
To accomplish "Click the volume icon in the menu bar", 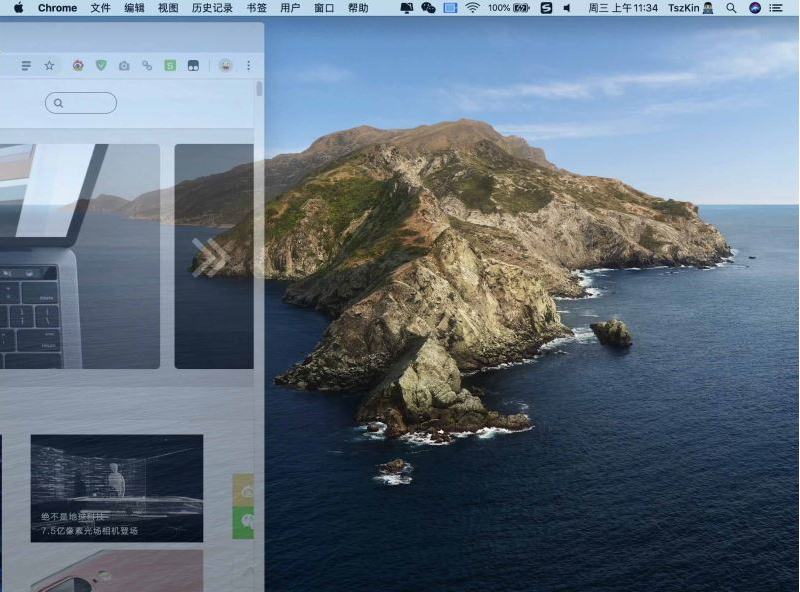I will 568,9.
